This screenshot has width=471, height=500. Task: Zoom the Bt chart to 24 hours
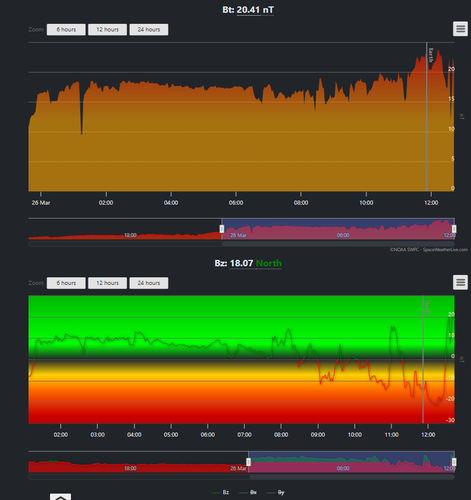coord(149,29)
